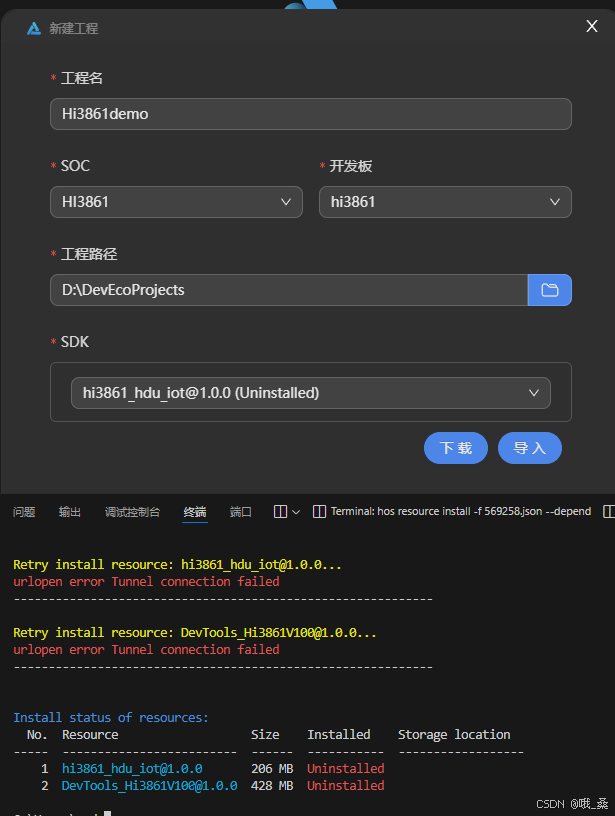Click 'Install status of resources:' text
The width and height of the screenshot is (615, 816).
click(x=111, y=718)
